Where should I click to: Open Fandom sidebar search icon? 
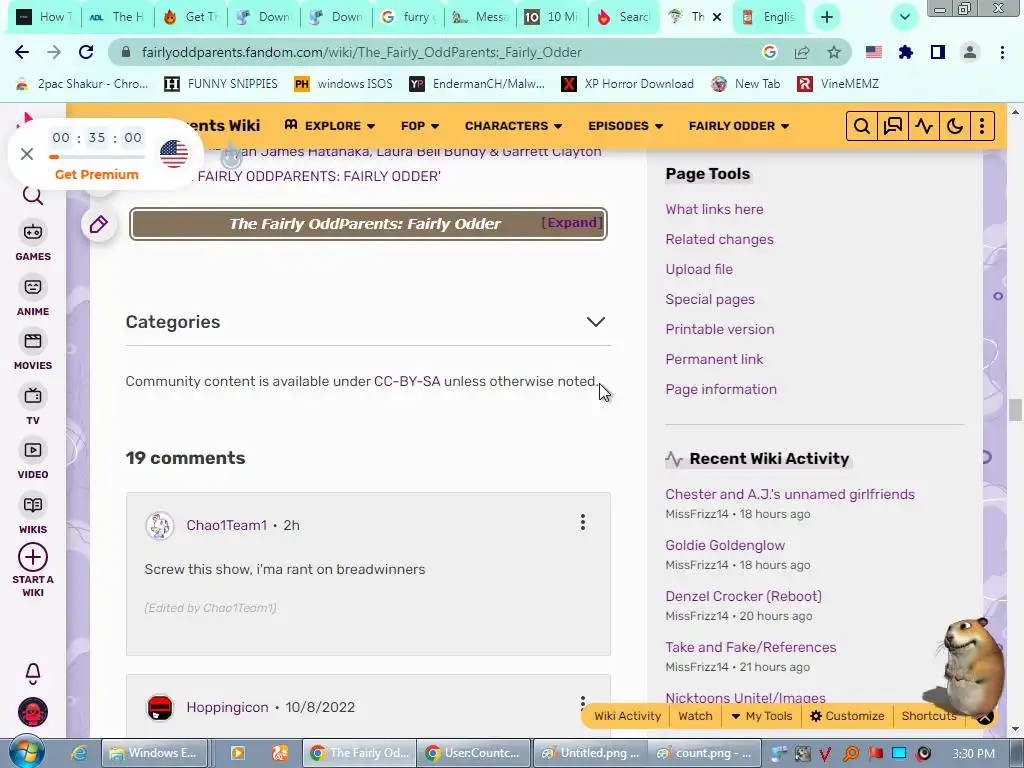click(33, 195)
